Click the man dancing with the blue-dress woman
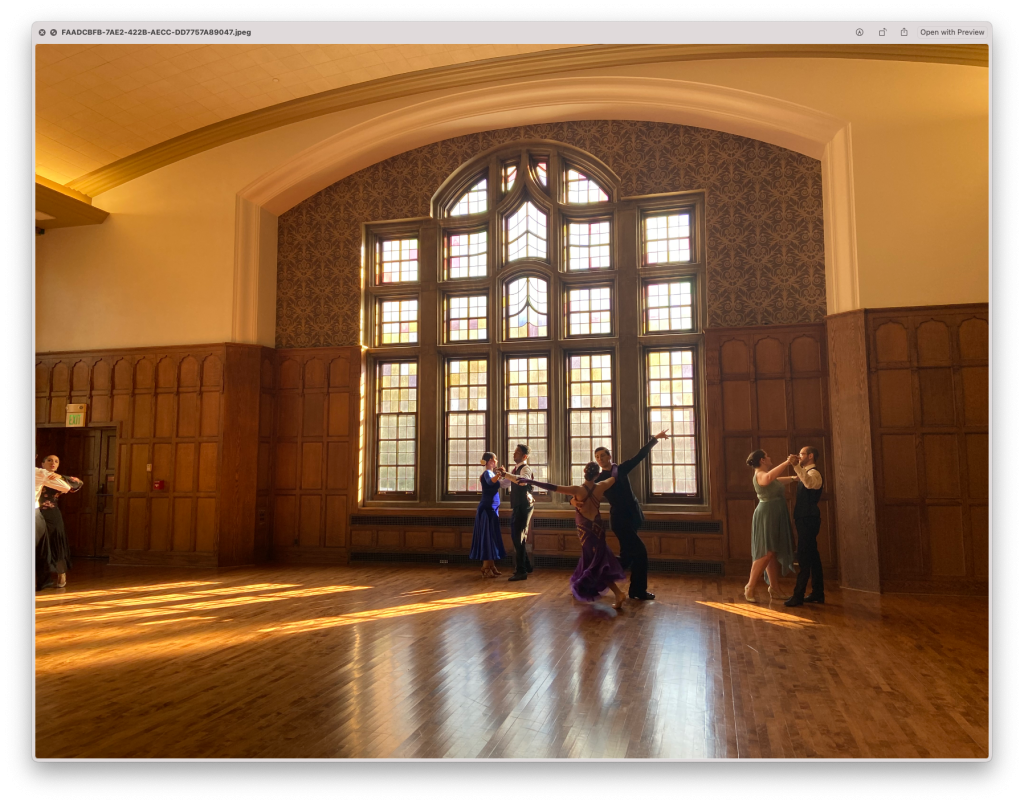Viewport: 1024px width, 804px height. [x=521, y=510]
